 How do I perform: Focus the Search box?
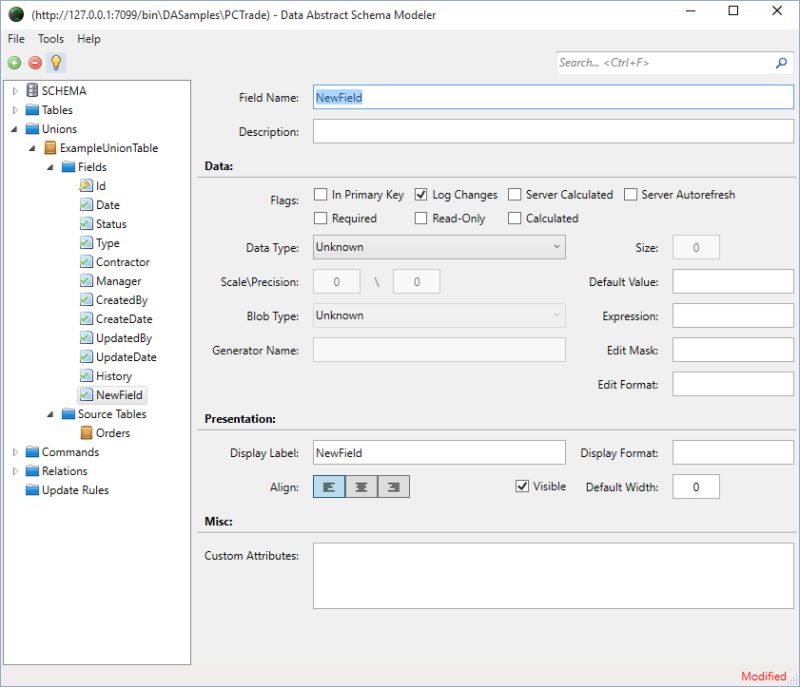tap(666, 63)
